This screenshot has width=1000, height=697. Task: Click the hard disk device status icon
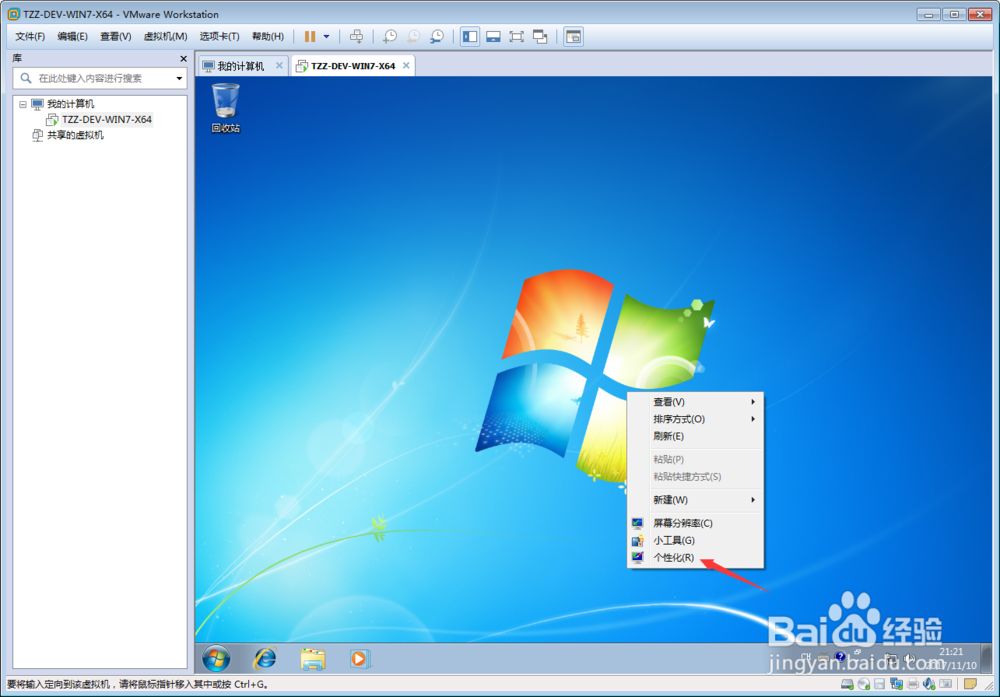(847, 684)
